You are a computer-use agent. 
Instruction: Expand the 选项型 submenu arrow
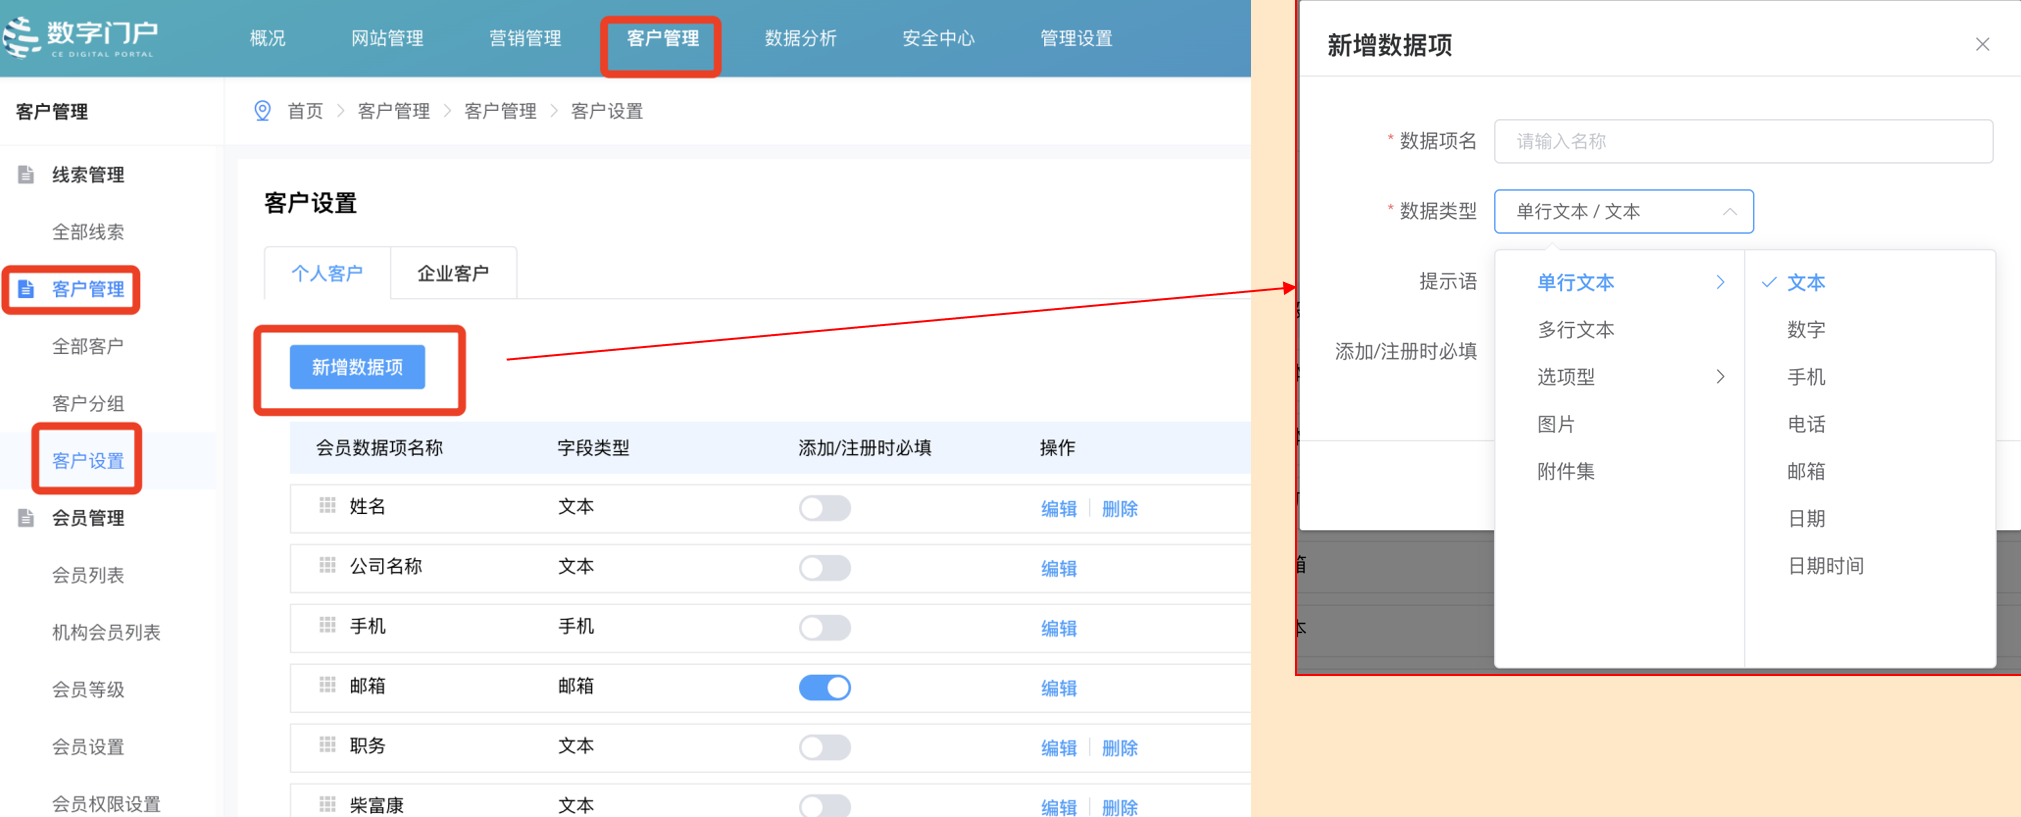pos(1720,377)
